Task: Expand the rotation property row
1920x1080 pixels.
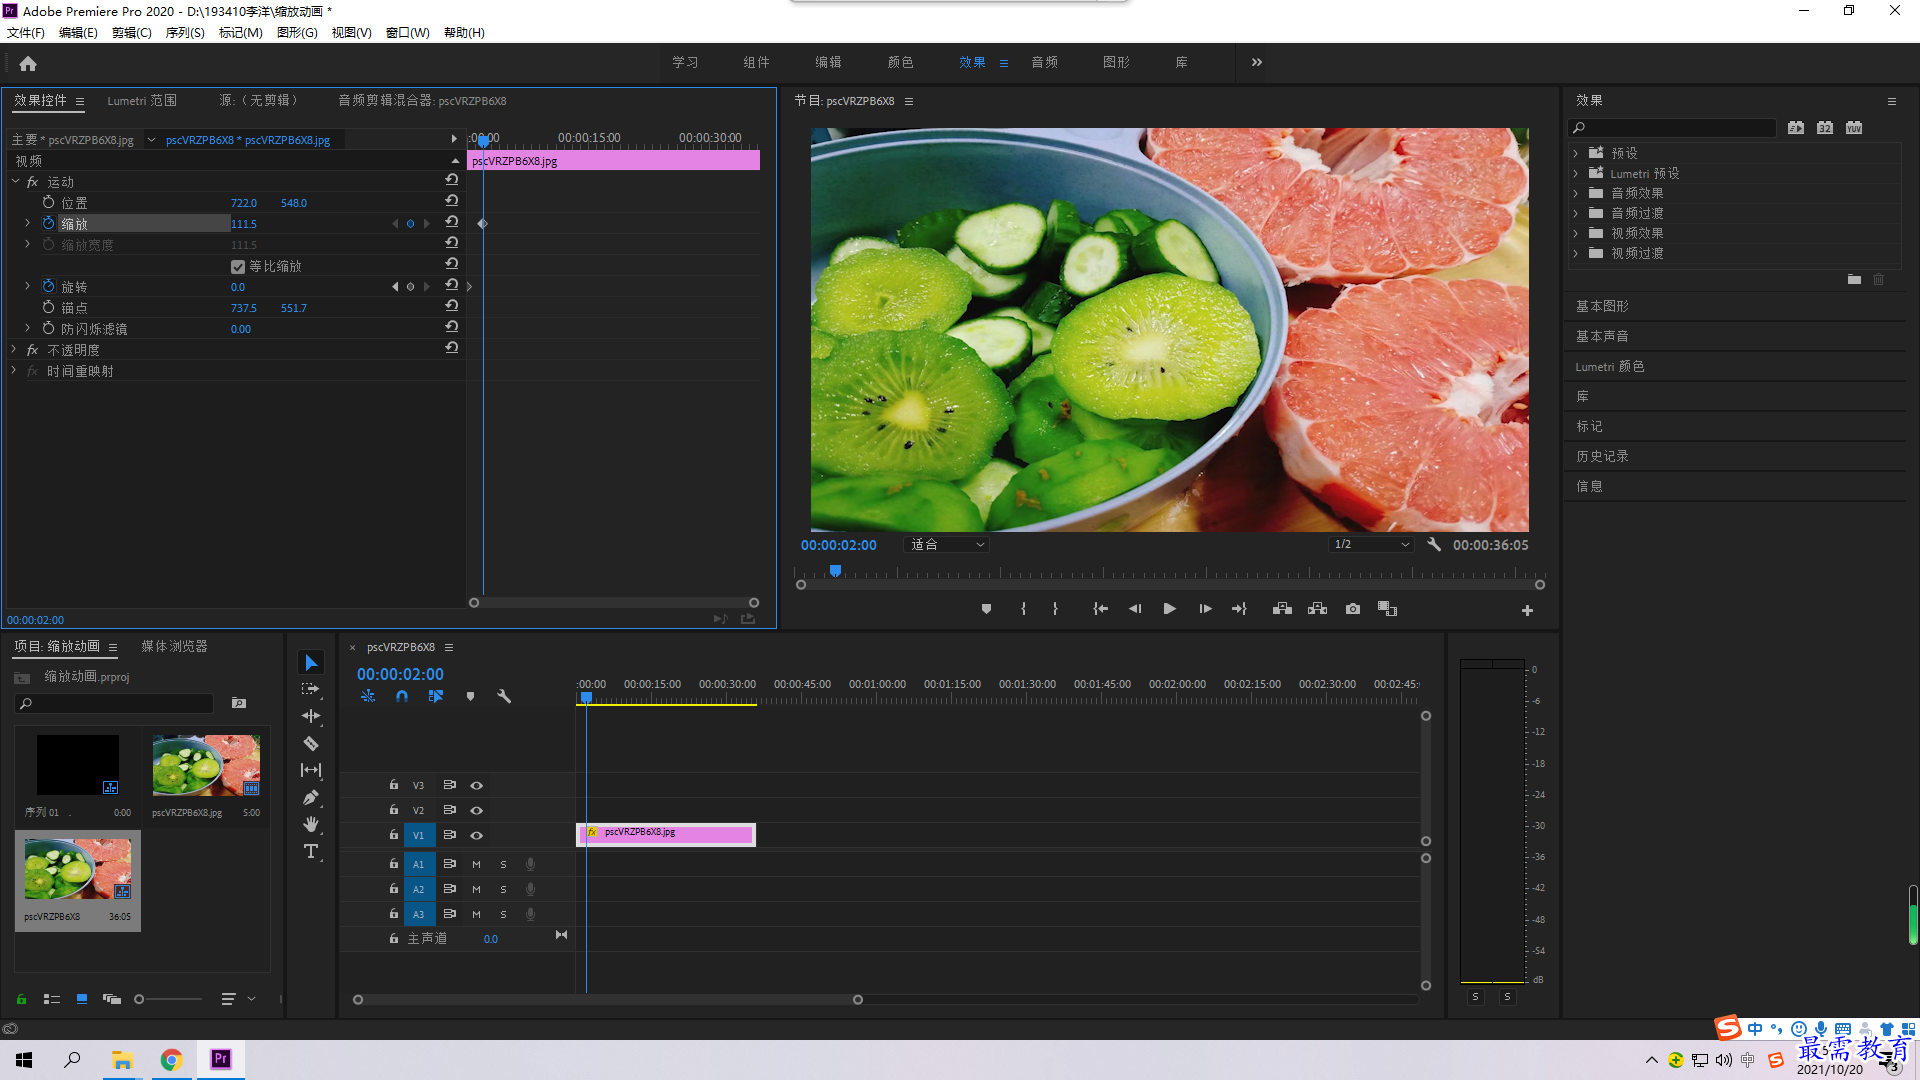Action: pyautogui.click(x=28, y=286)
